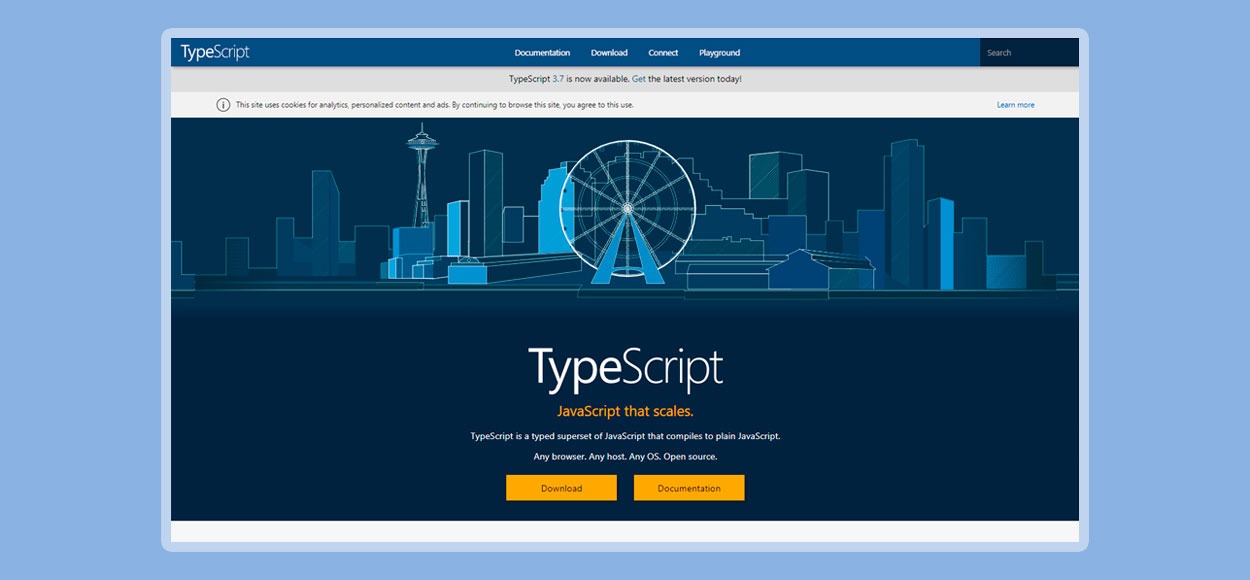The width and height of the screenshot is (1250, 580).
Task: Click the TypeScript logo in header
Action: pyautogui.click(x=215, y=52)
